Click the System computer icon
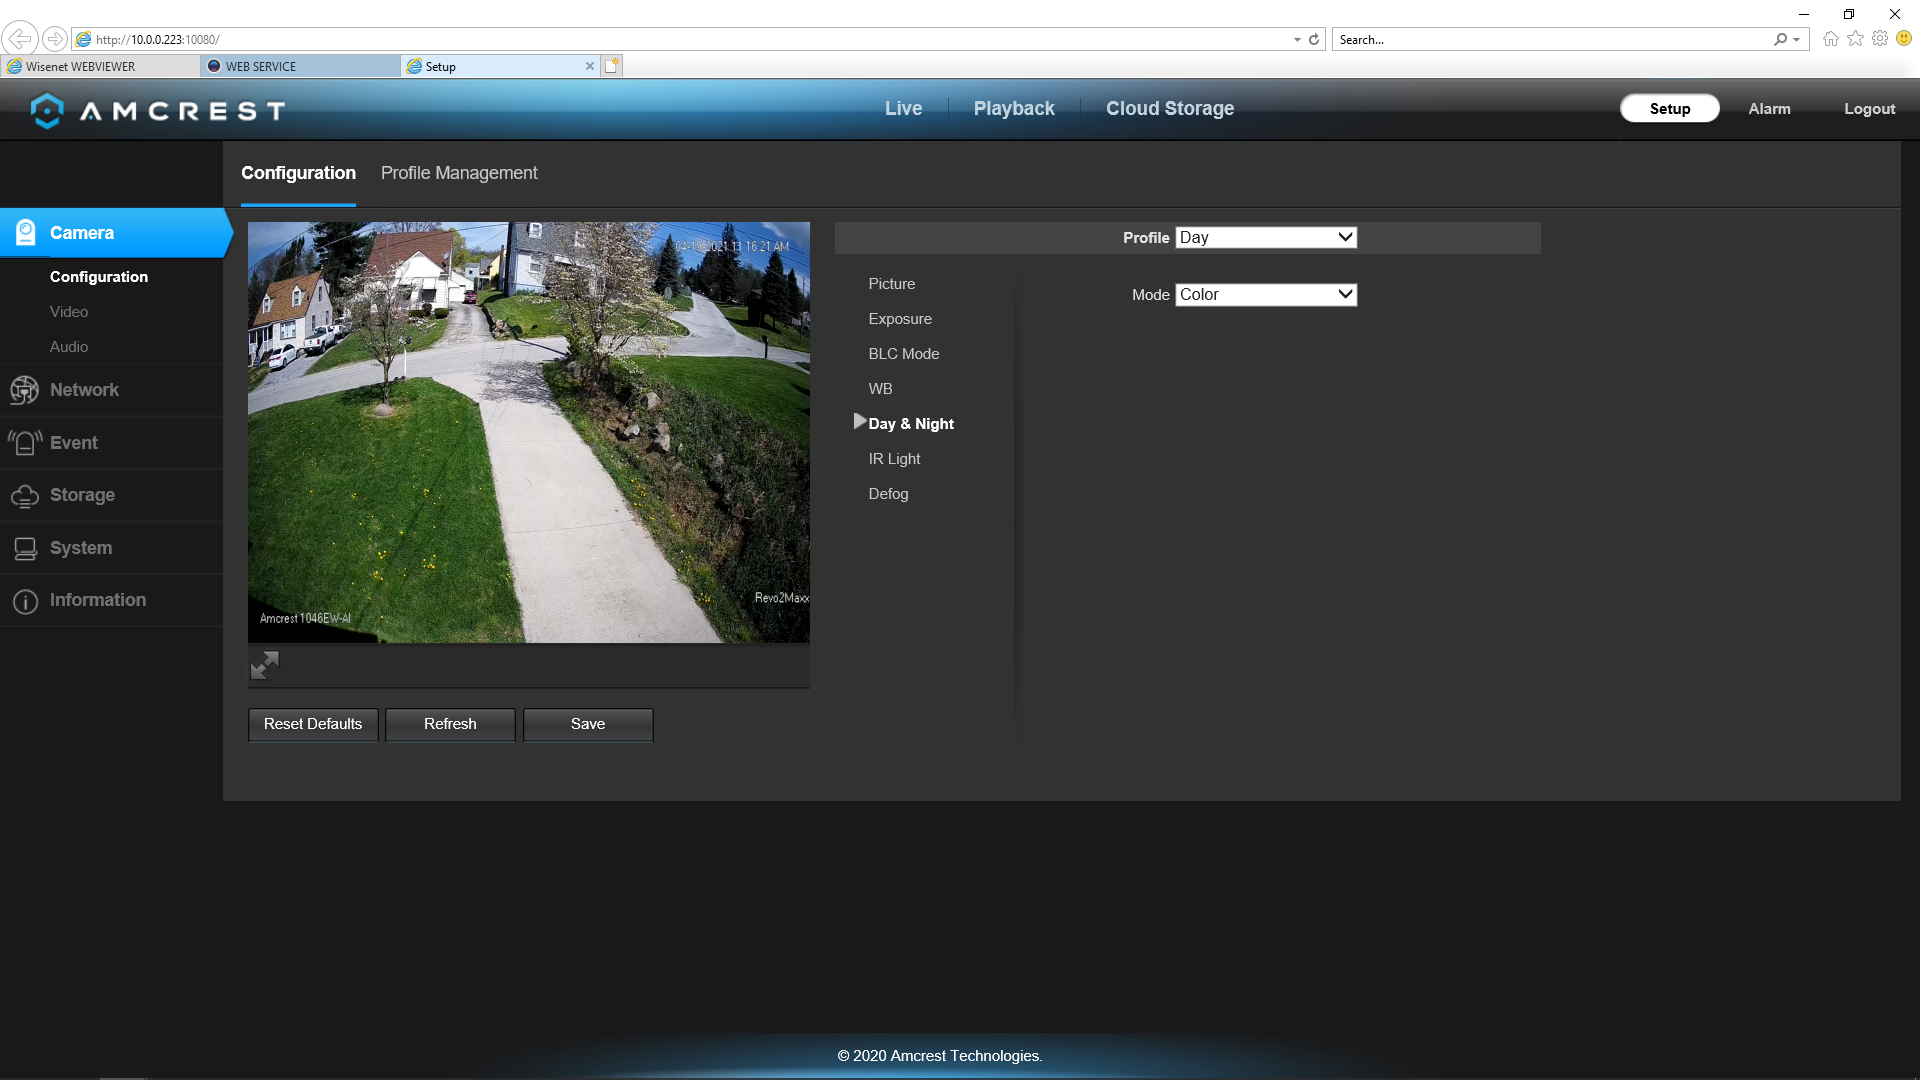Screen dimensions: 1920x1080 point(25,548)
